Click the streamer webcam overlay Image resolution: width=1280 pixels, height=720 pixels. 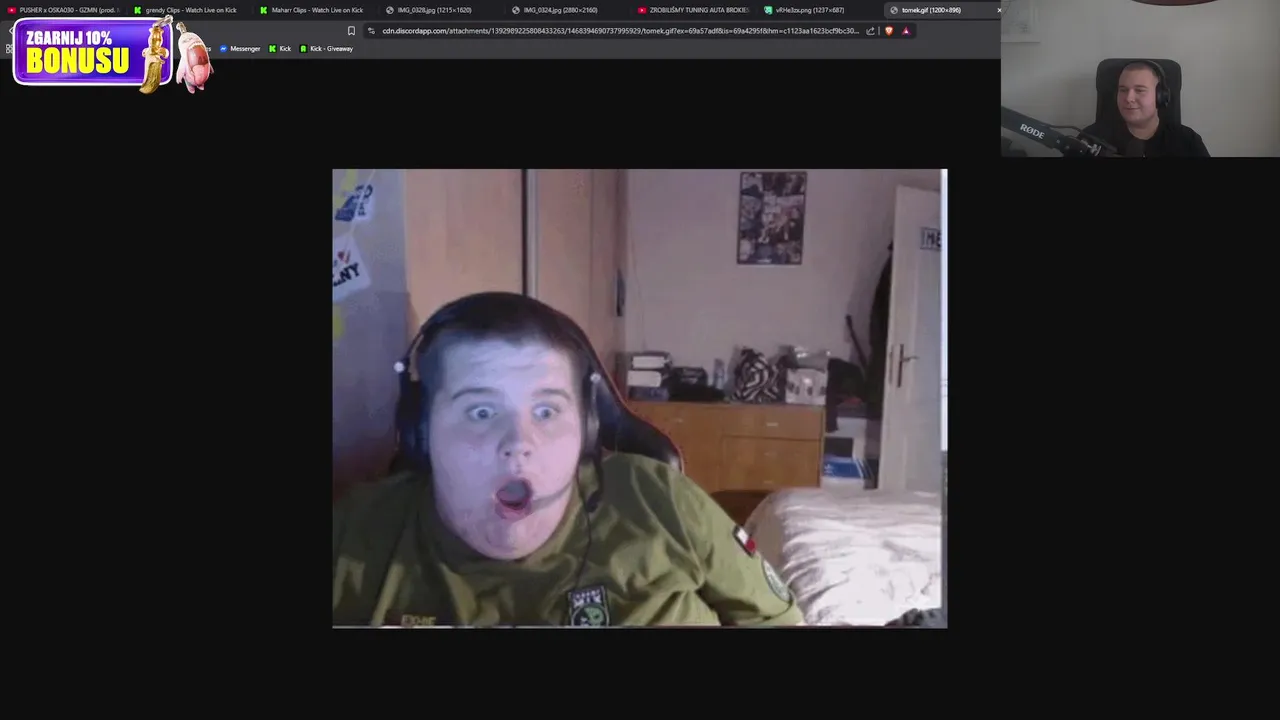1140,78
